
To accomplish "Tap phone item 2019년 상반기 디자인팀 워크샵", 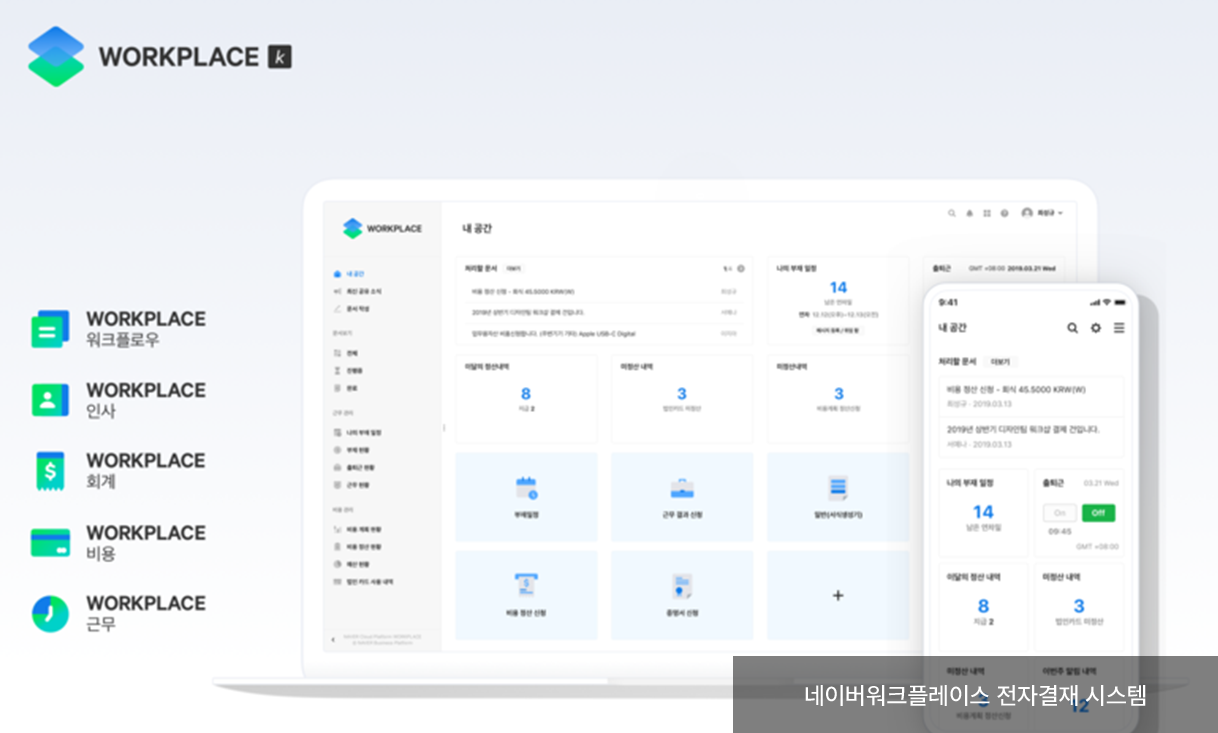I will (x=1031, y=436).
